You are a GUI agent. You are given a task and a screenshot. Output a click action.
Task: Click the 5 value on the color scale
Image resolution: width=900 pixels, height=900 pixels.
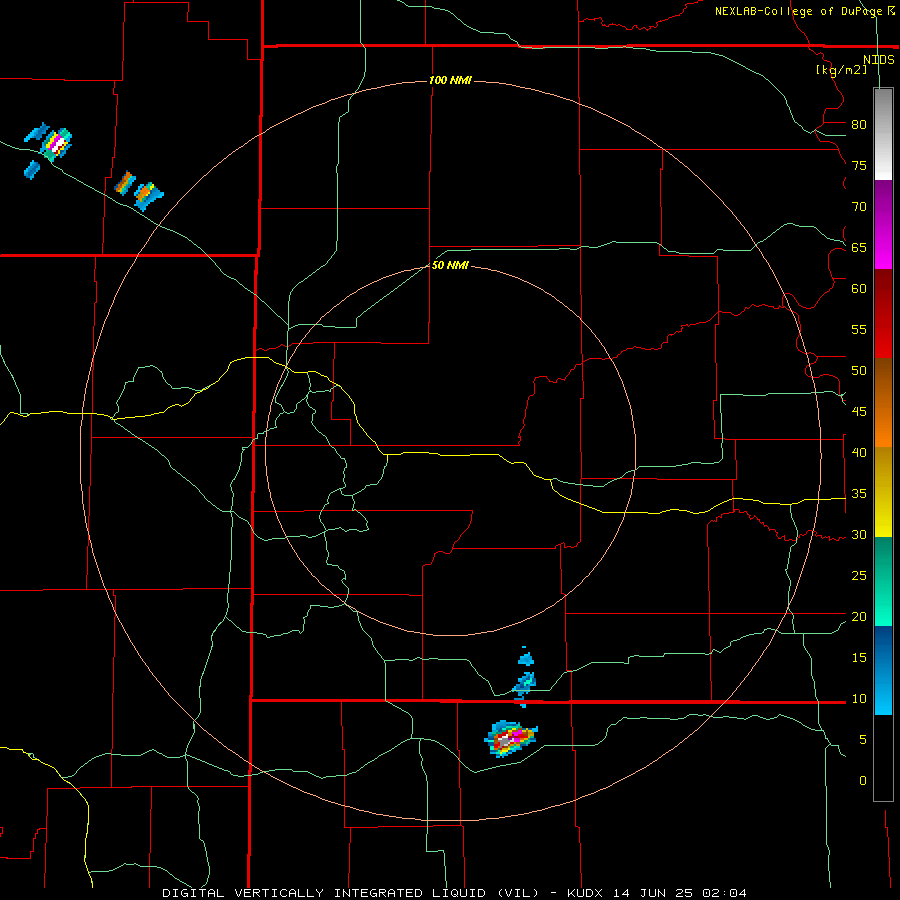click(x=863, y=740)
